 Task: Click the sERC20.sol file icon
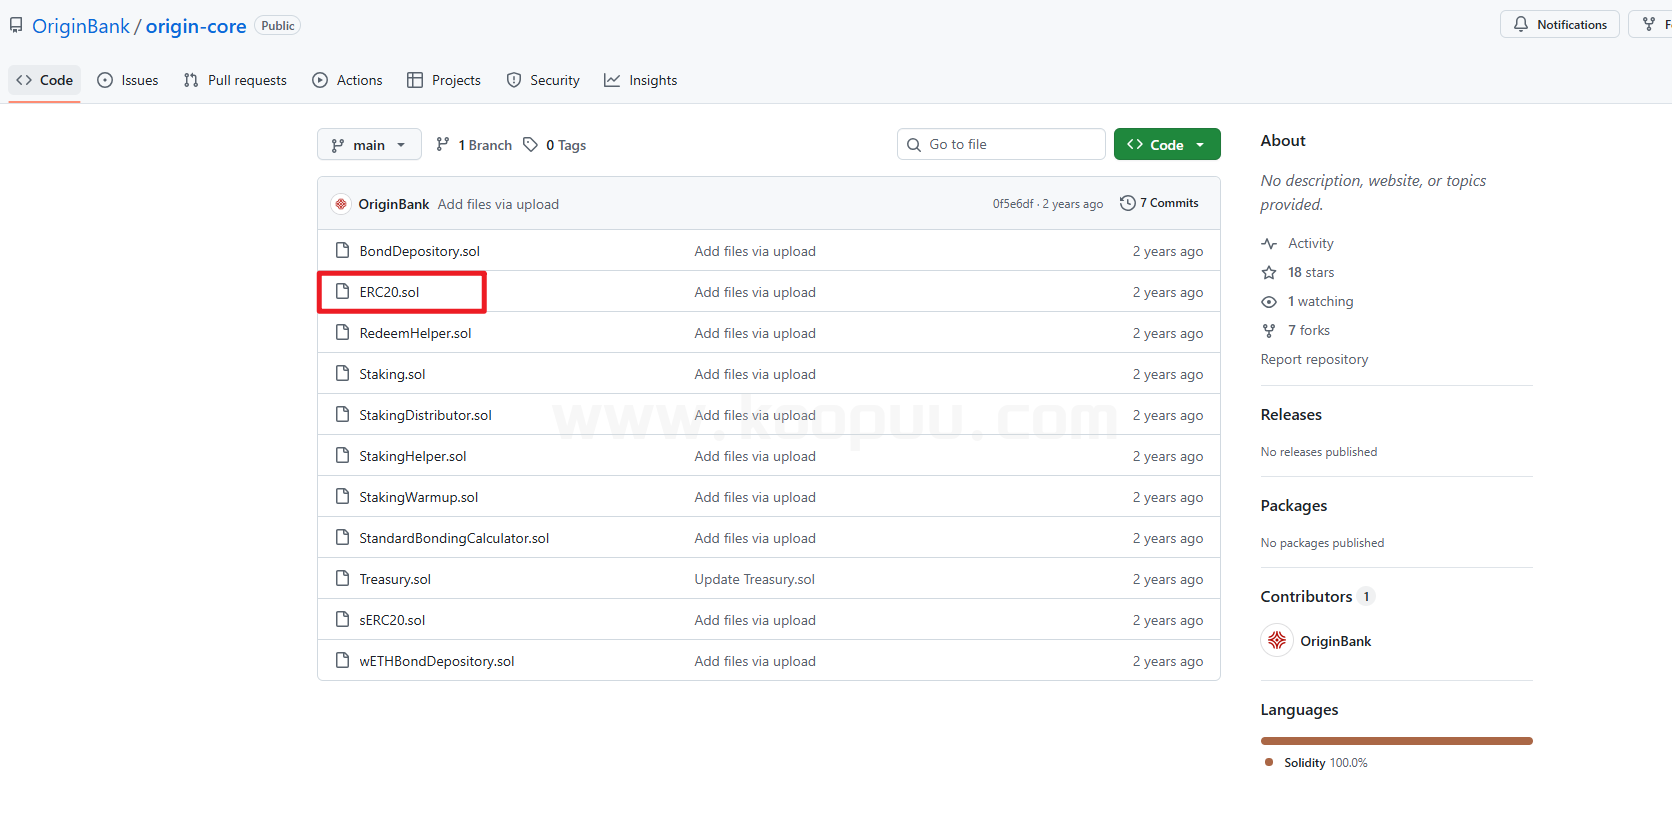342,620
